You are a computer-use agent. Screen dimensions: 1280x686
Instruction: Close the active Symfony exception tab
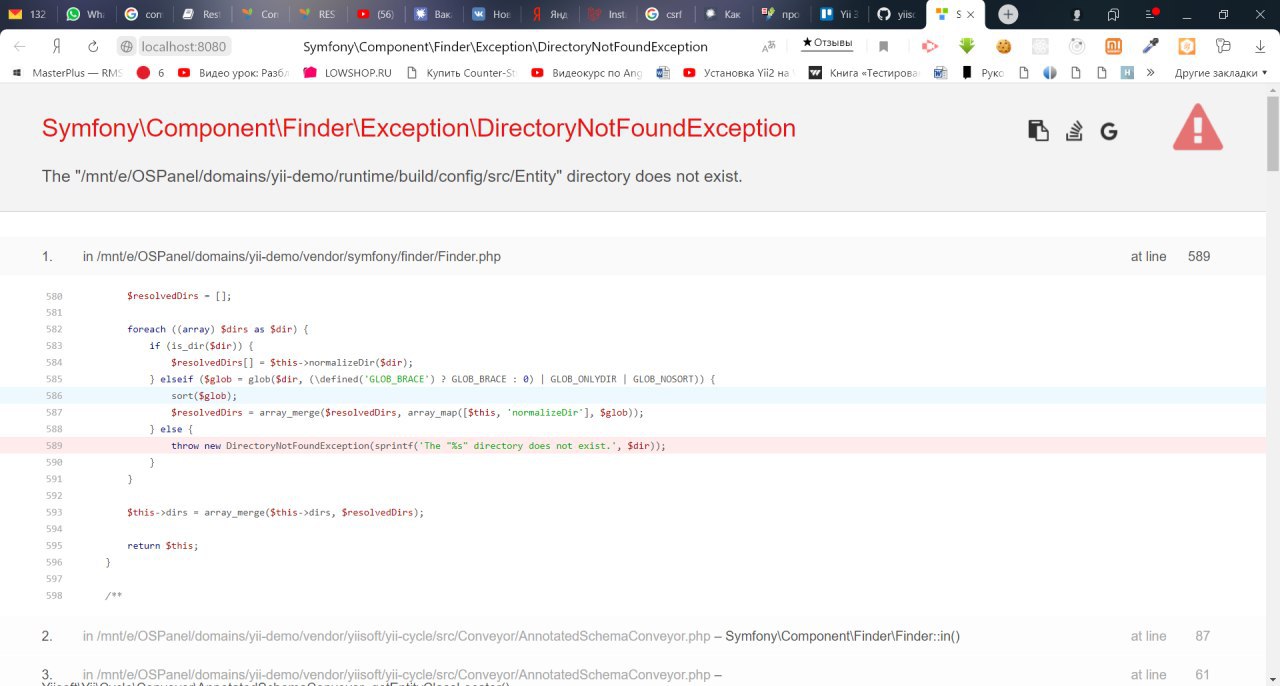pyautogui.click(x=970, y=14)
